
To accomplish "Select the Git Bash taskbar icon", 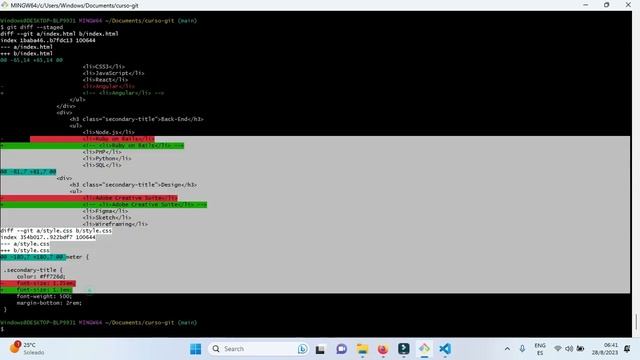I will [424, 349].
